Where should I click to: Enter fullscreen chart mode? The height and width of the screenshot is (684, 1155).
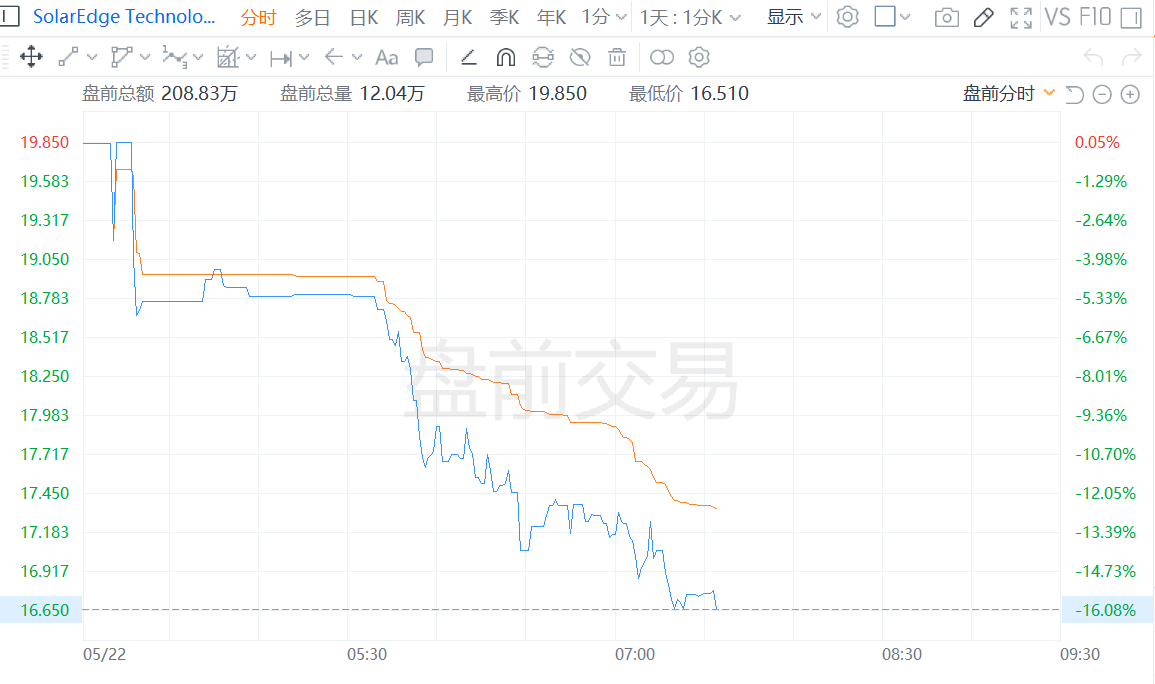click(1021, 17)
